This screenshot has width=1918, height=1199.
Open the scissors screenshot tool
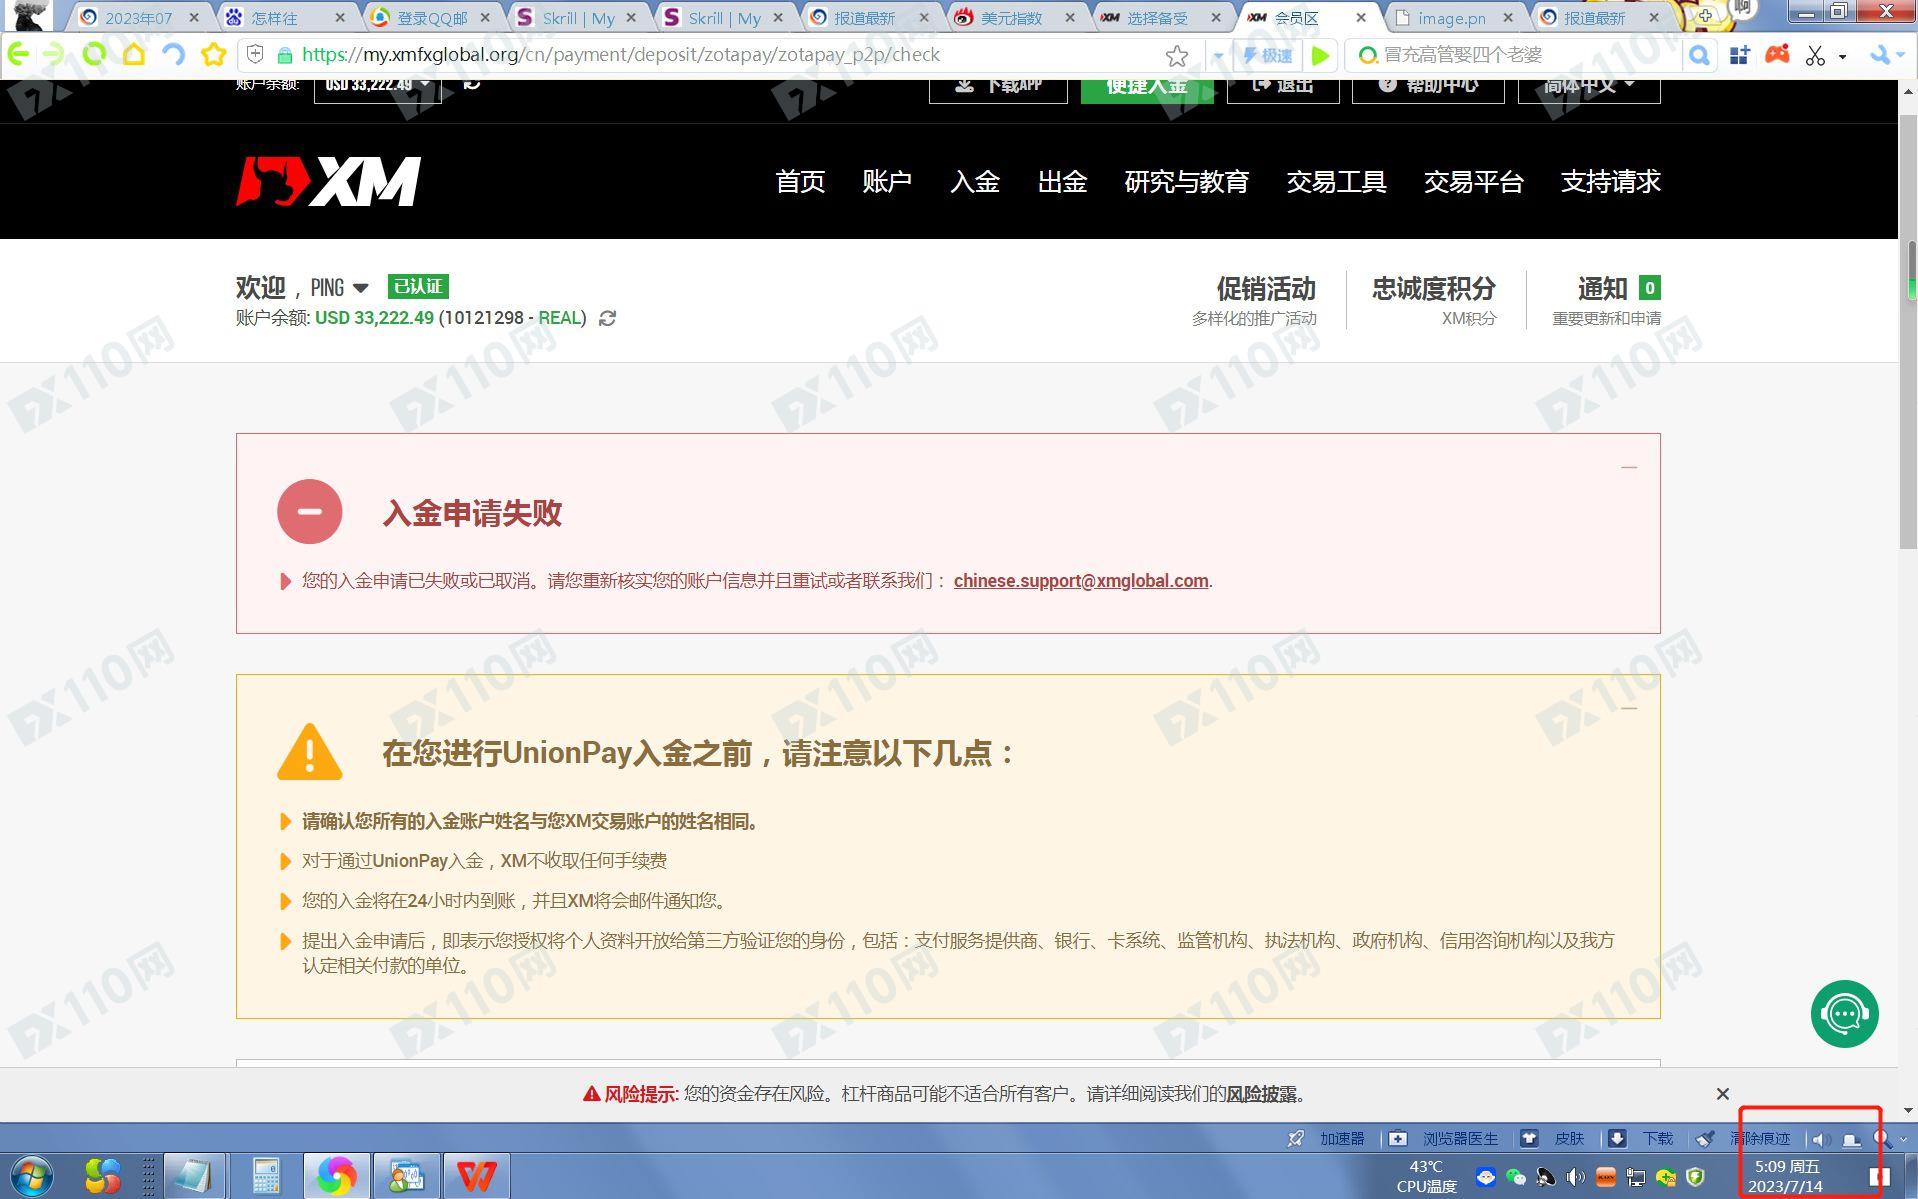[x=1816, y=56]
